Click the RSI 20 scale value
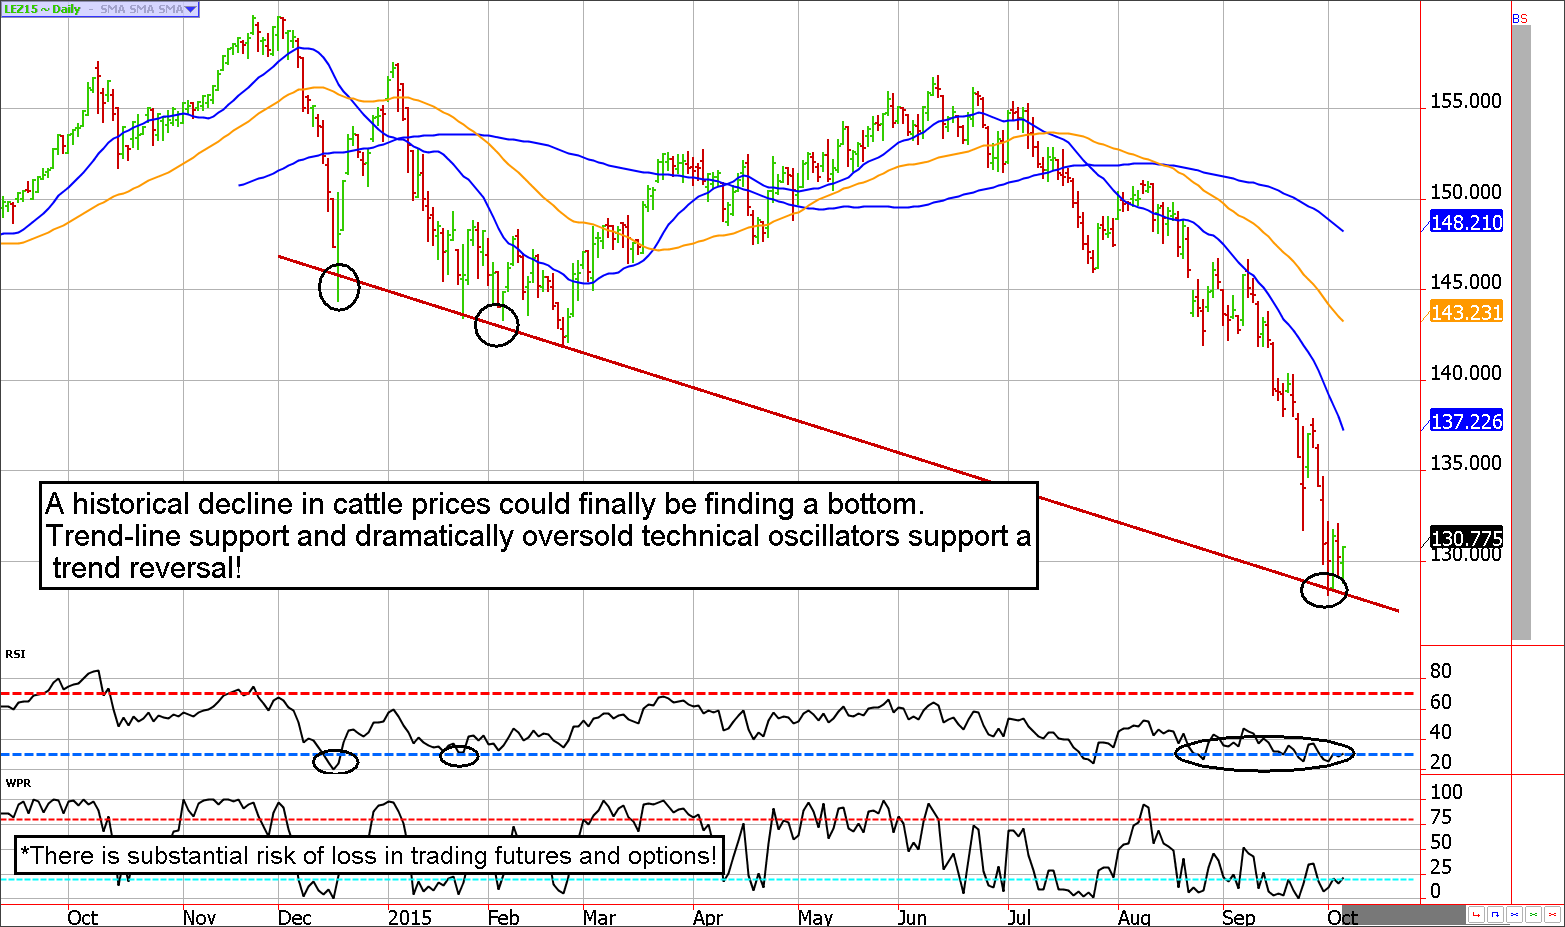The image size is (1565, 927). point(1441,762)
